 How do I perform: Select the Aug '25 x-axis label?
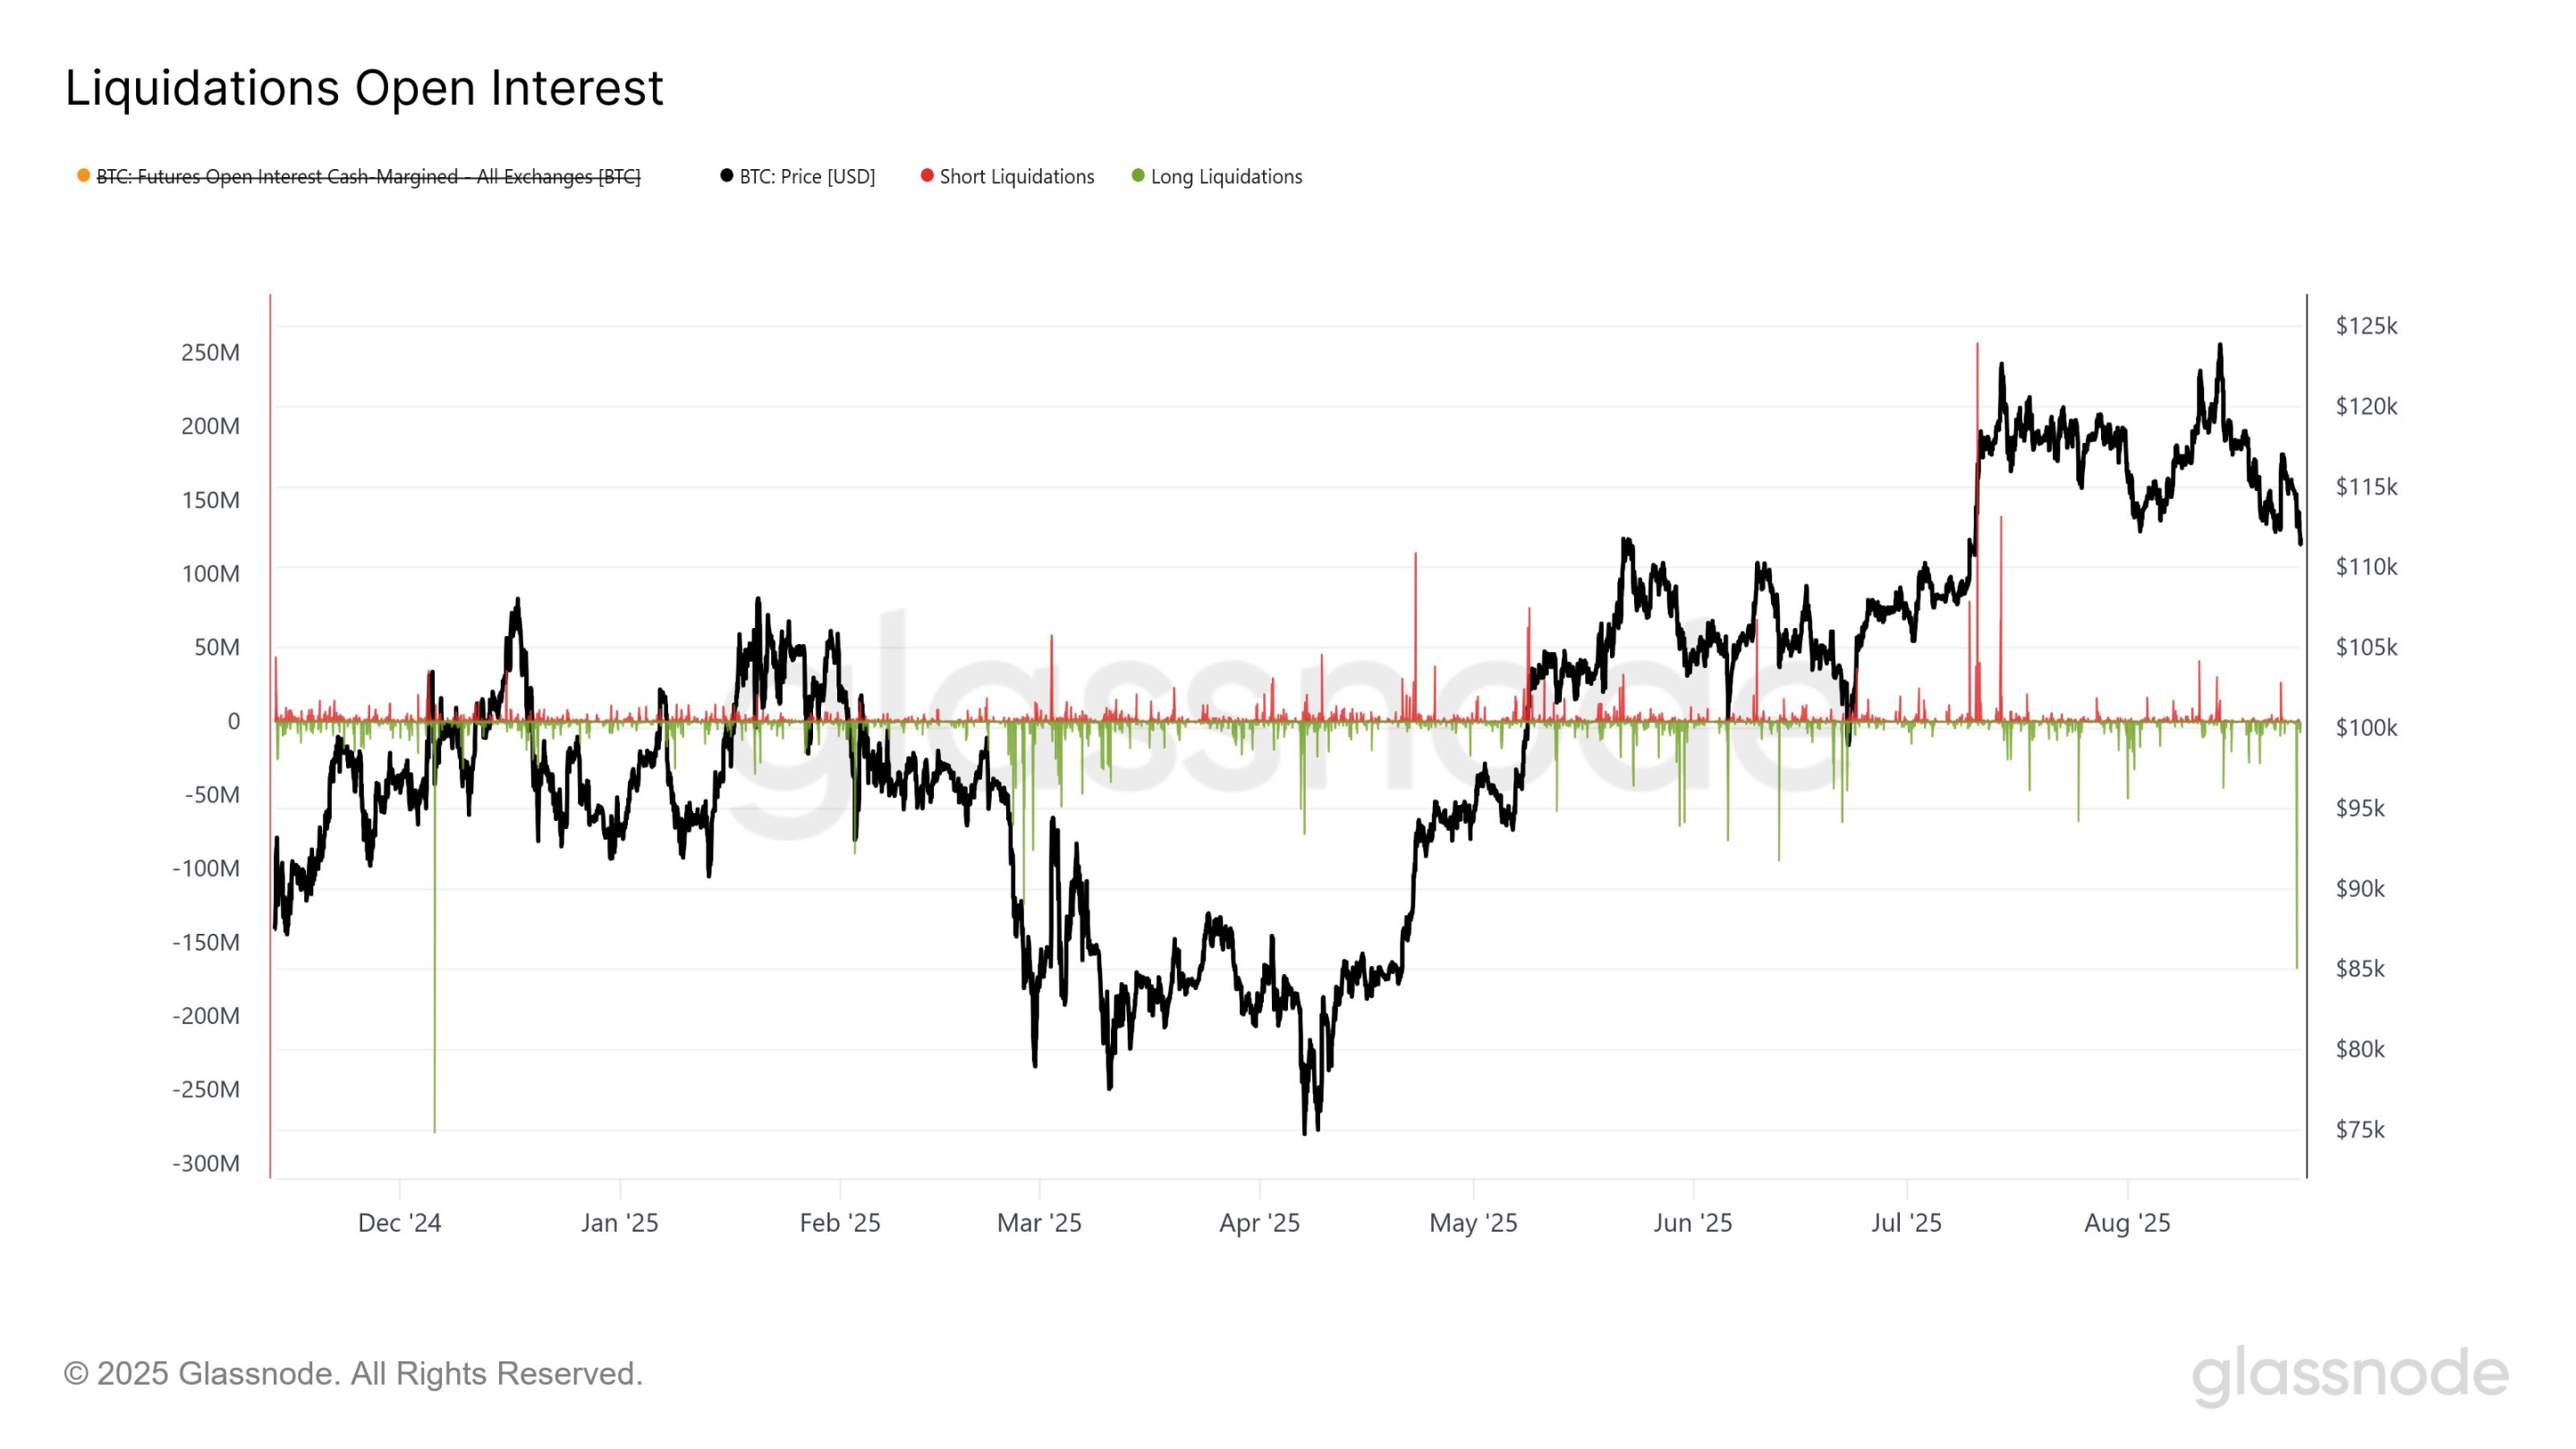(2127, 1222)
